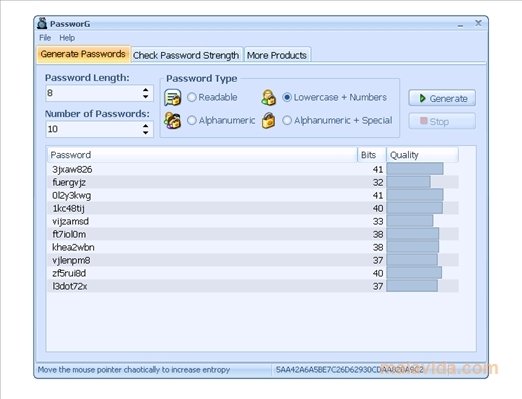This screenshot has width=522, height=399.
Task: Click bits value 33 for vijzamsd
Action: click(378, 221)
